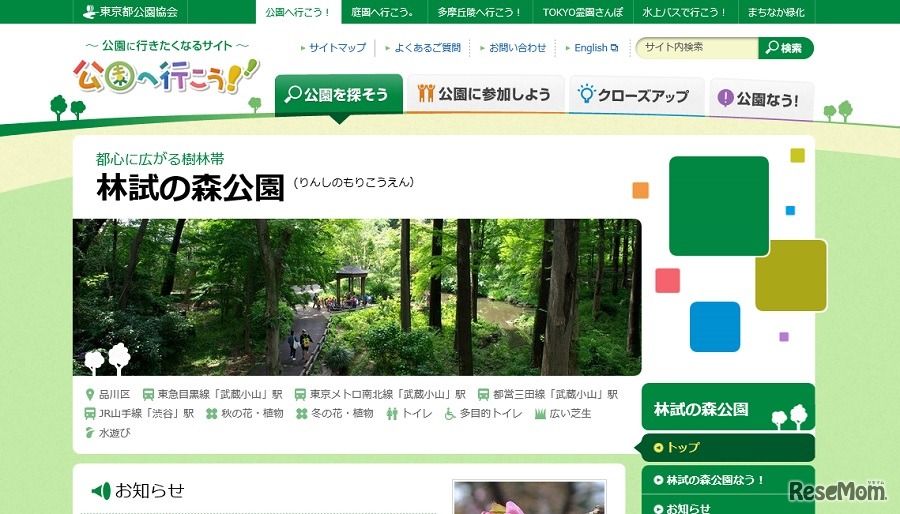900x514 pixels.
Task: Open the 水上バスで行こう！ tab
Action: click(x=685, y=12)
